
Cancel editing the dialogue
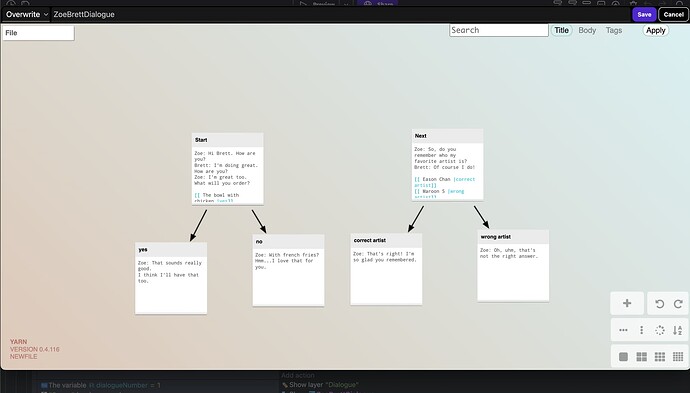click(673, 15)
